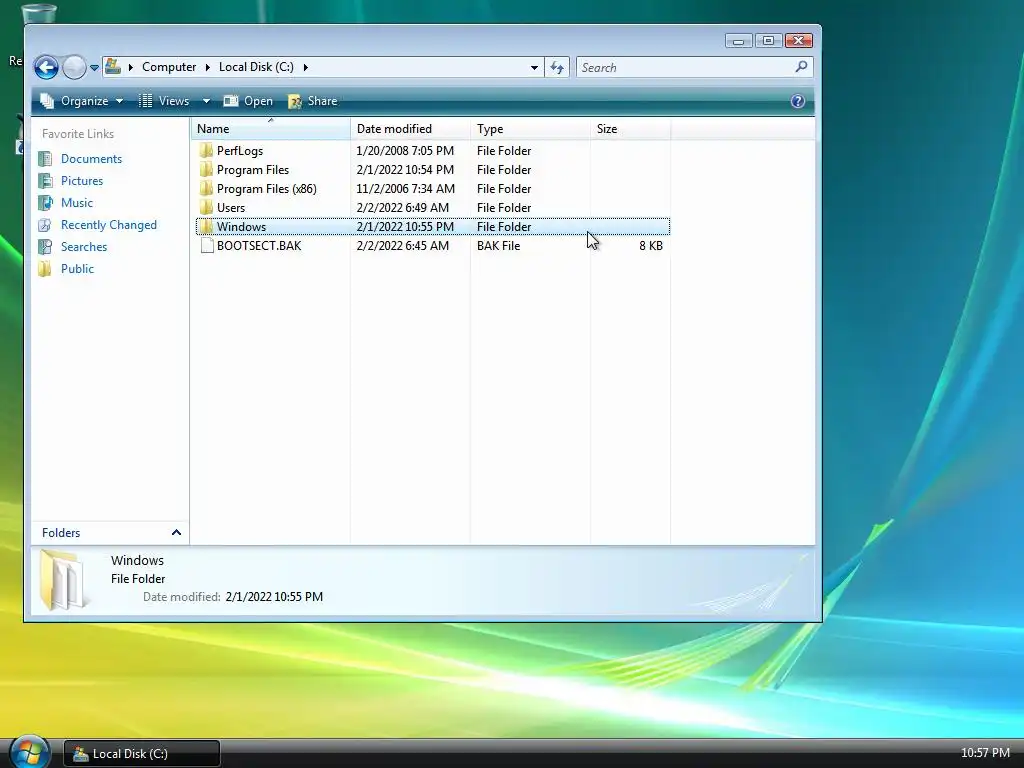Click the Recently Changed icon in sidebar
This screenshot has height=768, width=1024.
pos(45,225)
